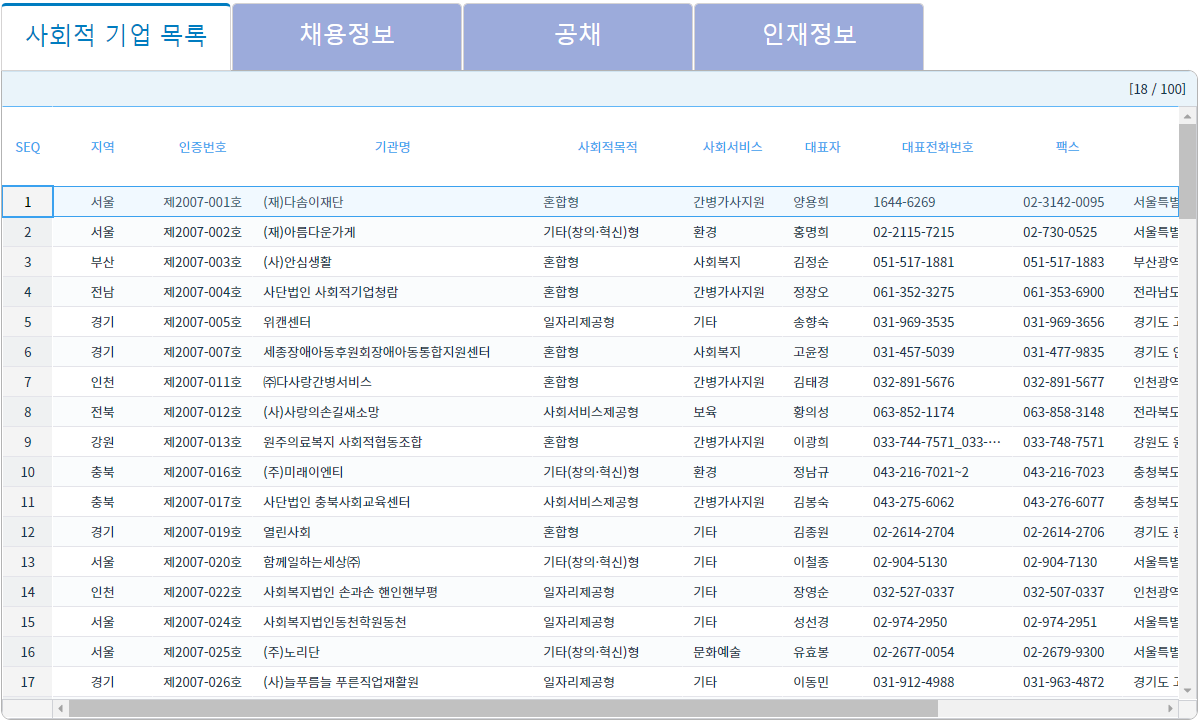Click the [18 / 100] record counter
Image resolution: width=1200 pixels, height=722 pixels.
(x=1157, y=89)
